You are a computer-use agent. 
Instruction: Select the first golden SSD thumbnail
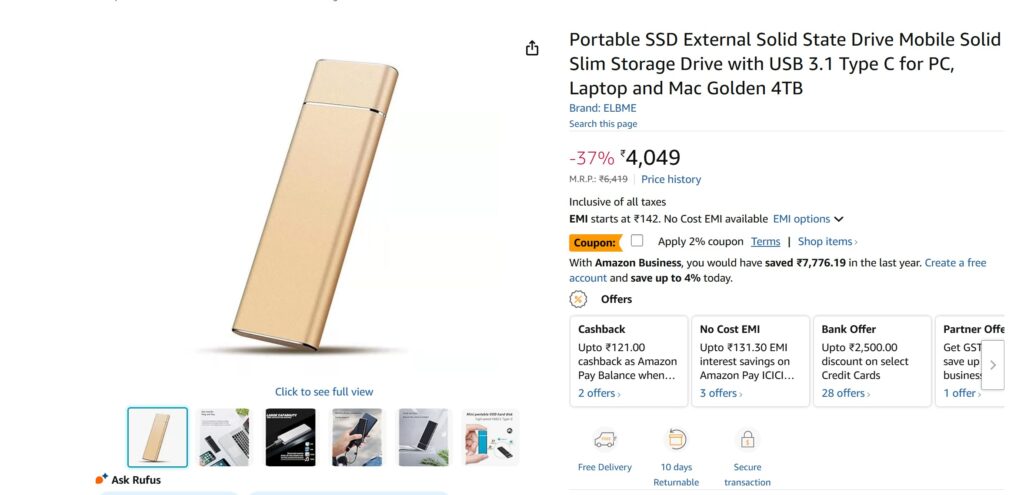[x=157, y=437]
